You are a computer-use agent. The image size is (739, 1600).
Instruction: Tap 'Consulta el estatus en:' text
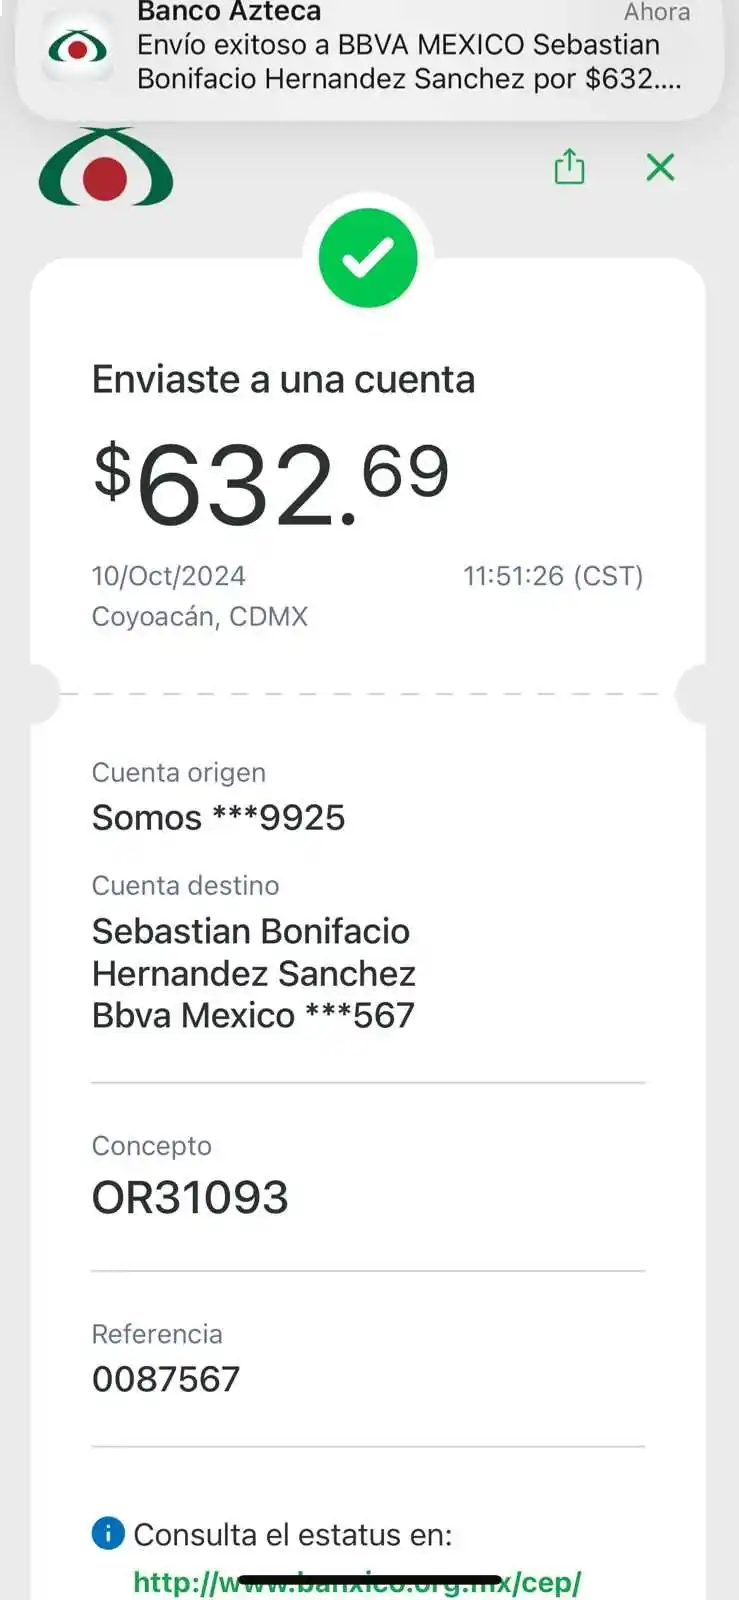click(x=292, y=1535)
